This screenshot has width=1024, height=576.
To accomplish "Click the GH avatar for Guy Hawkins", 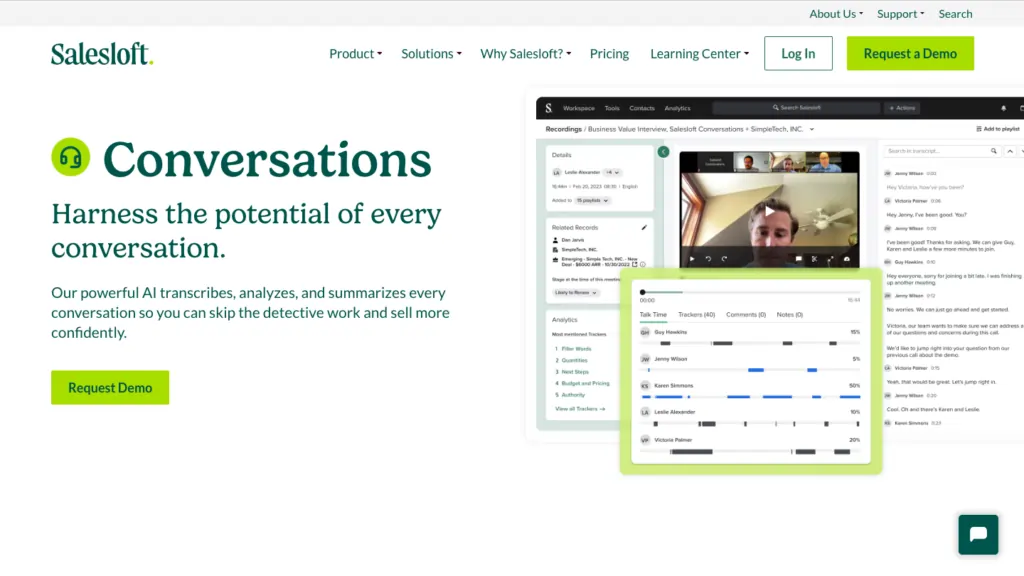I will pyautogui.click(x=645, y=332).
